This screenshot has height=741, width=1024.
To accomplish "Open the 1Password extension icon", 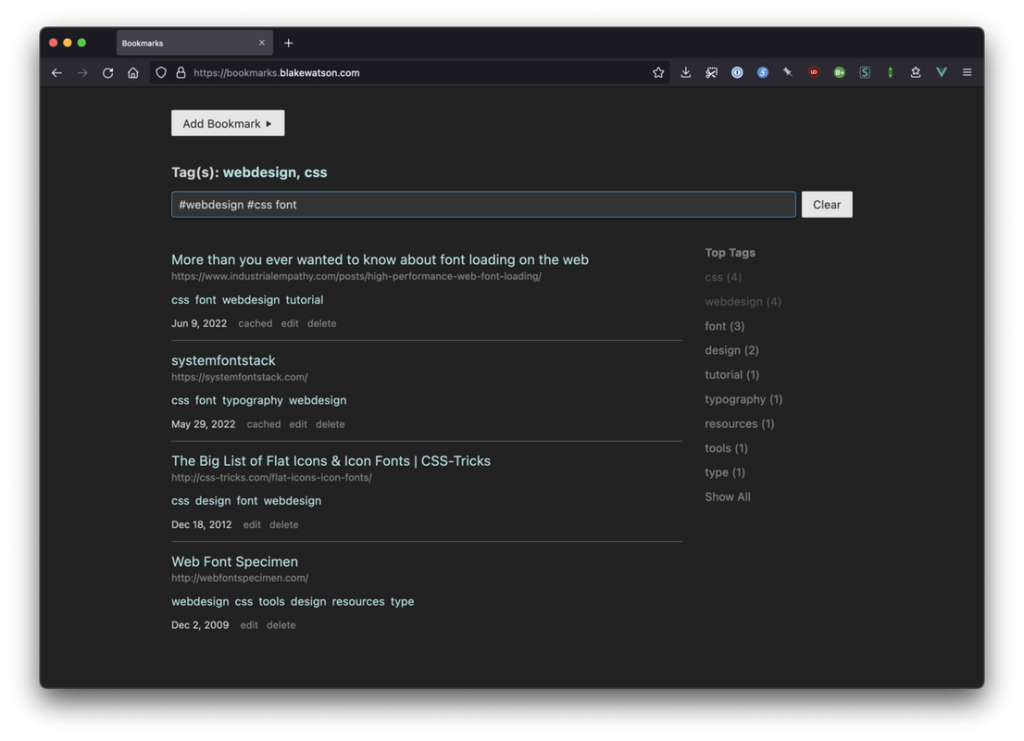I will coord(737,72).
